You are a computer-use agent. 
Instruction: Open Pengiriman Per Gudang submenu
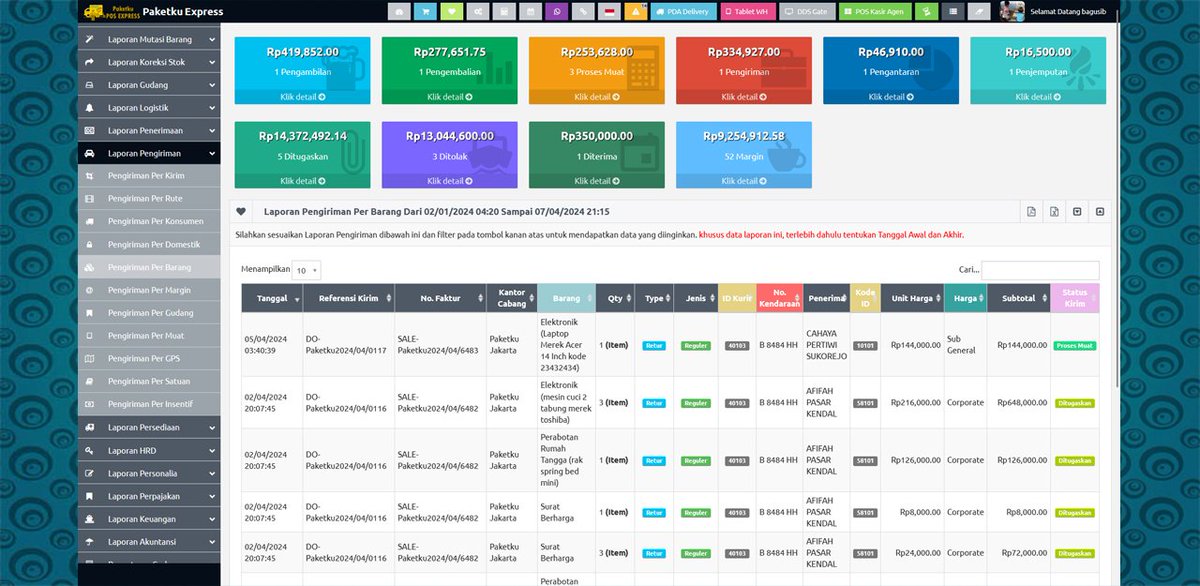(x=149, y=314)
